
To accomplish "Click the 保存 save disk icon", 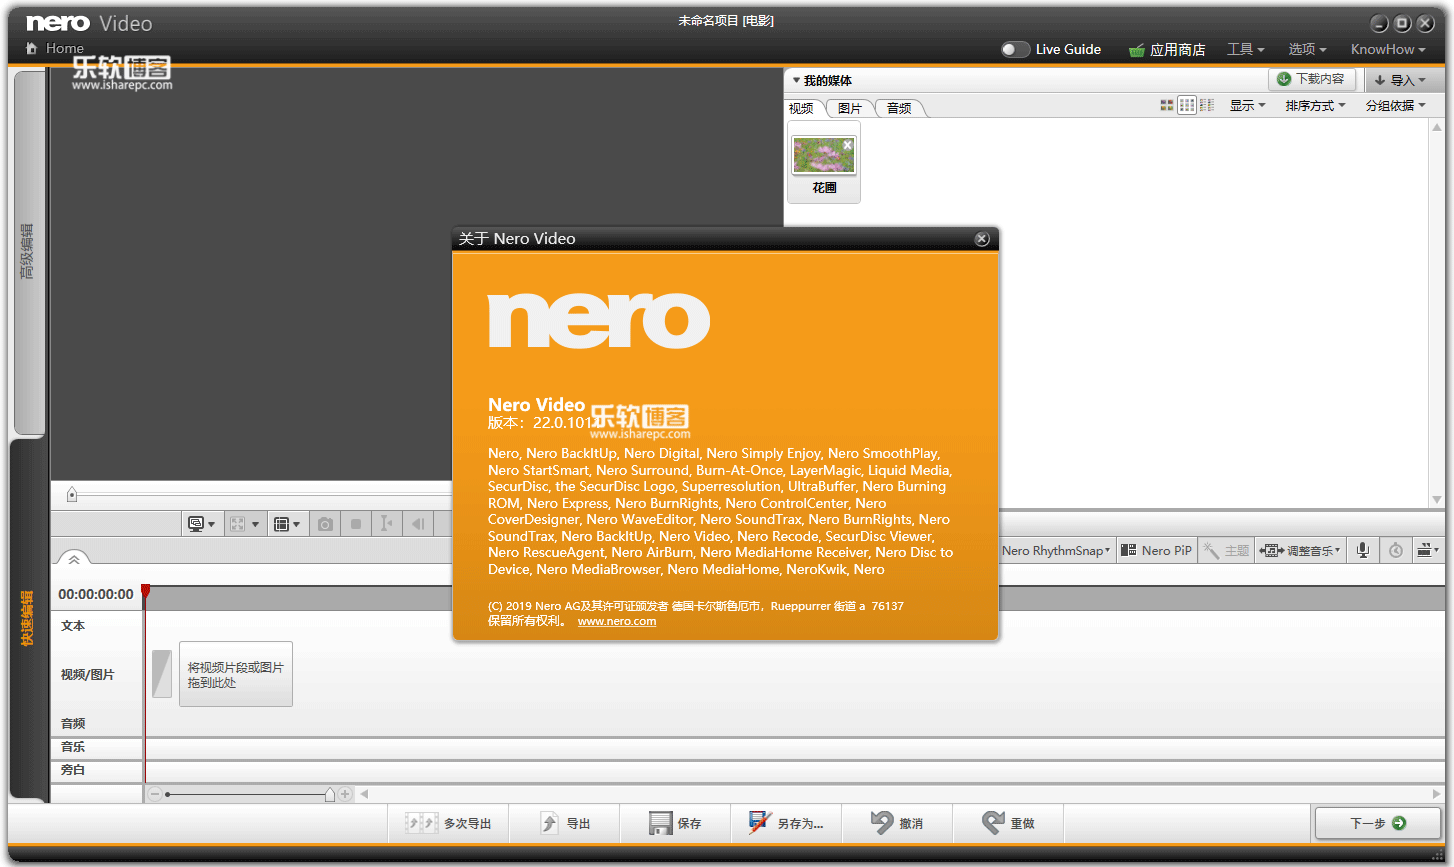I will pyautogui.click(x=660, y=823).
